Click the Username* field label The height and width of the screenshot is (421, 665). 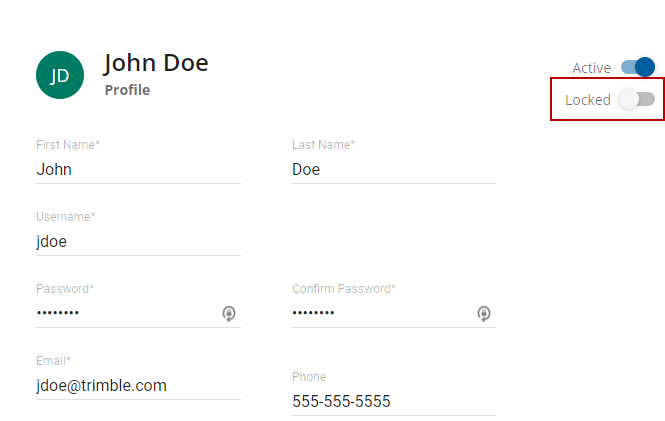66,217
